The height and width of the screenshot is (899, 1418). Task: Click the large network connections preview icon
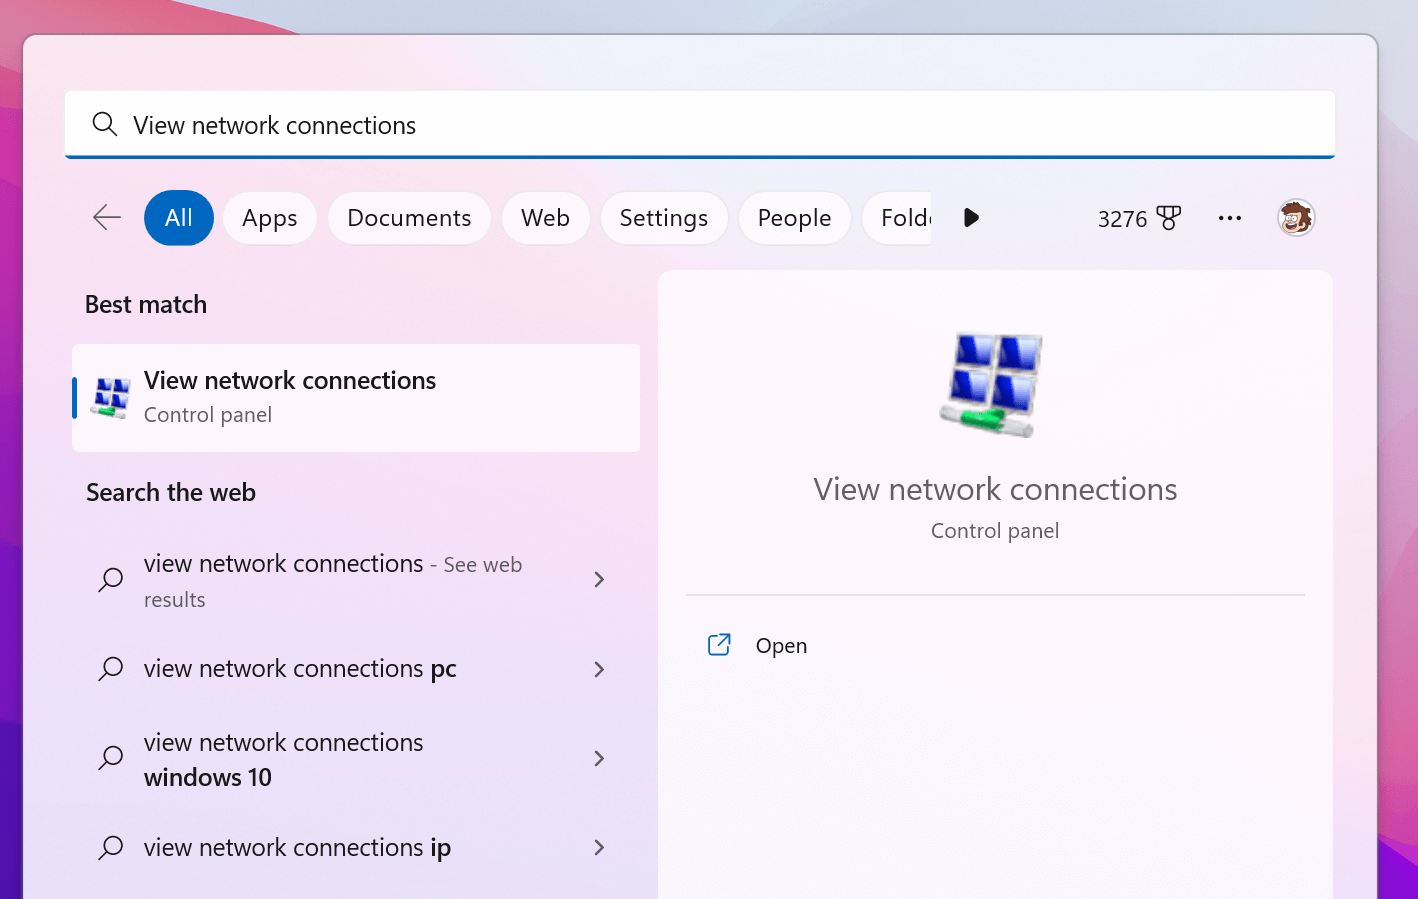994,383
